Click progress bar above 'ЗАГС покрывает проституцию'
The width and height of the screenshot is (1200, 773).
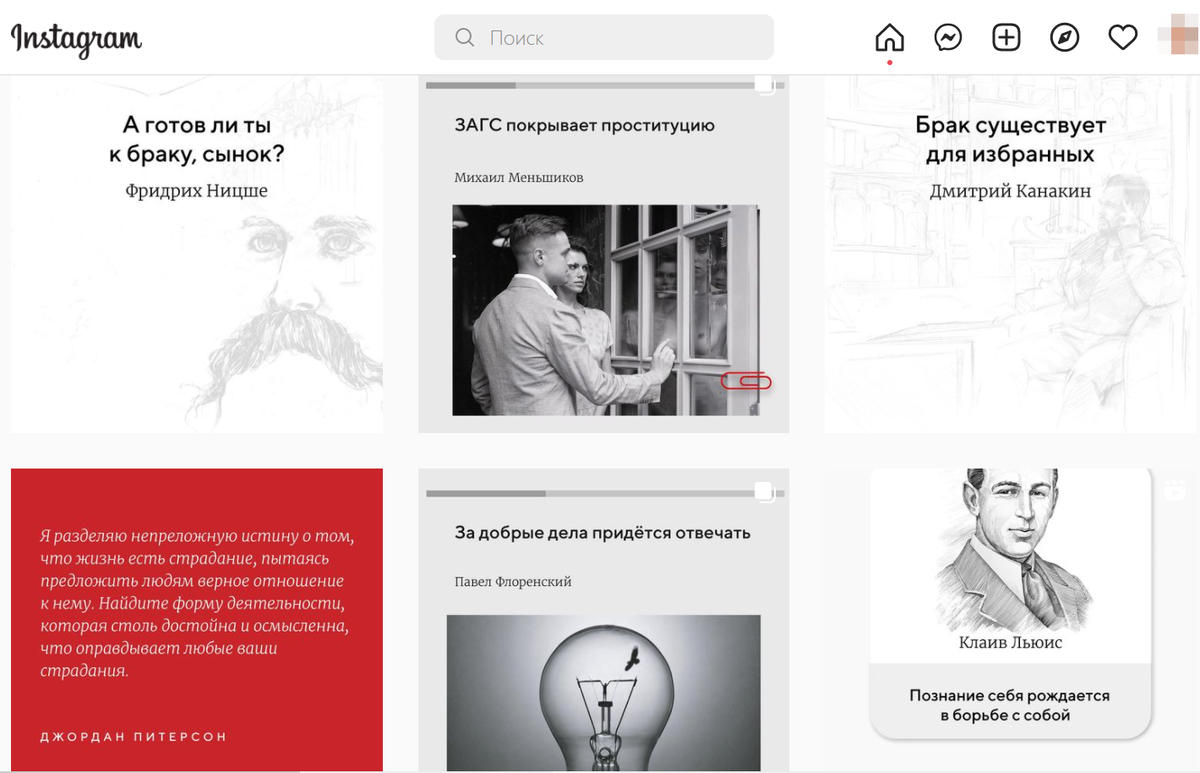pos(604,86)
